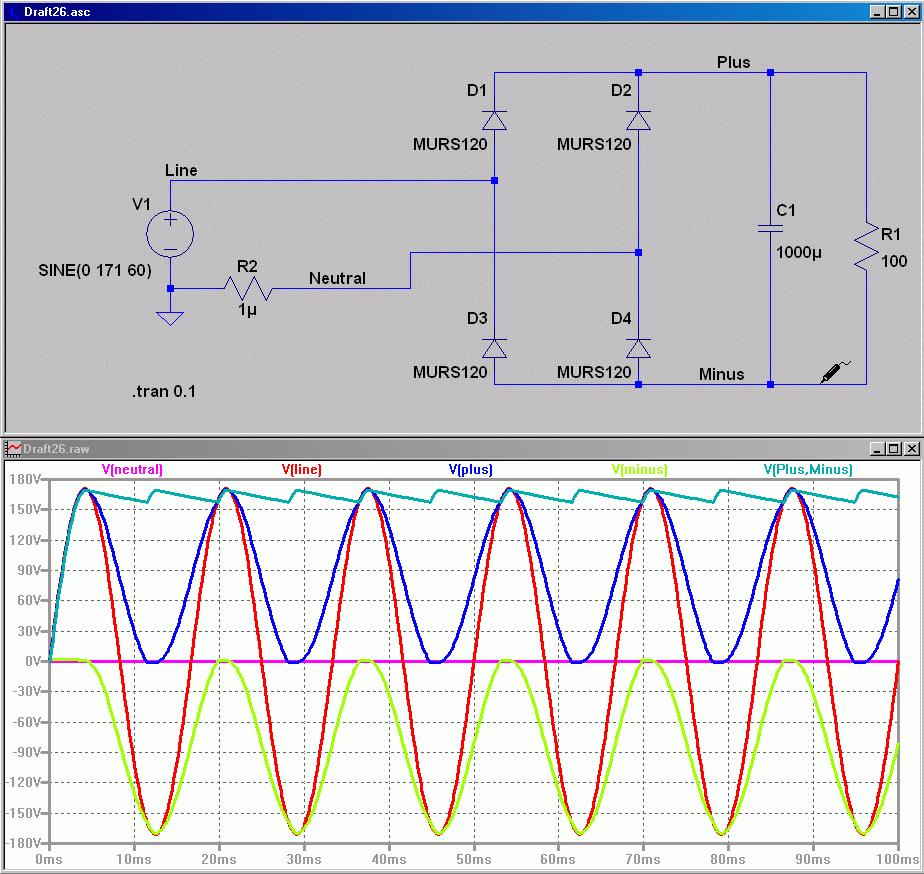This screenshot has height=874, width=924.
Task: Click the 50ms time axis label
Action: tap(474, 859)
